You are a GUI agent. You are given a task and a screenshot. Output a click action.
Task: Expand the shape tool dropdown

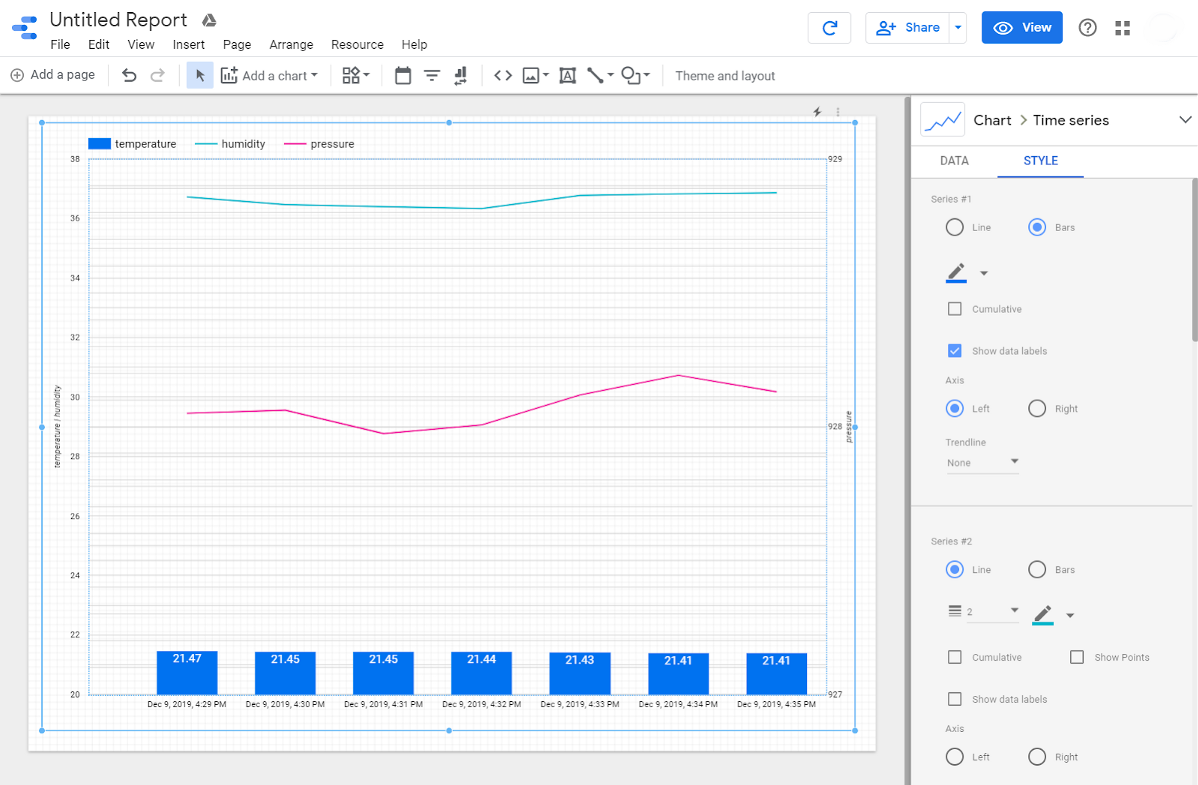click(645, 75)
